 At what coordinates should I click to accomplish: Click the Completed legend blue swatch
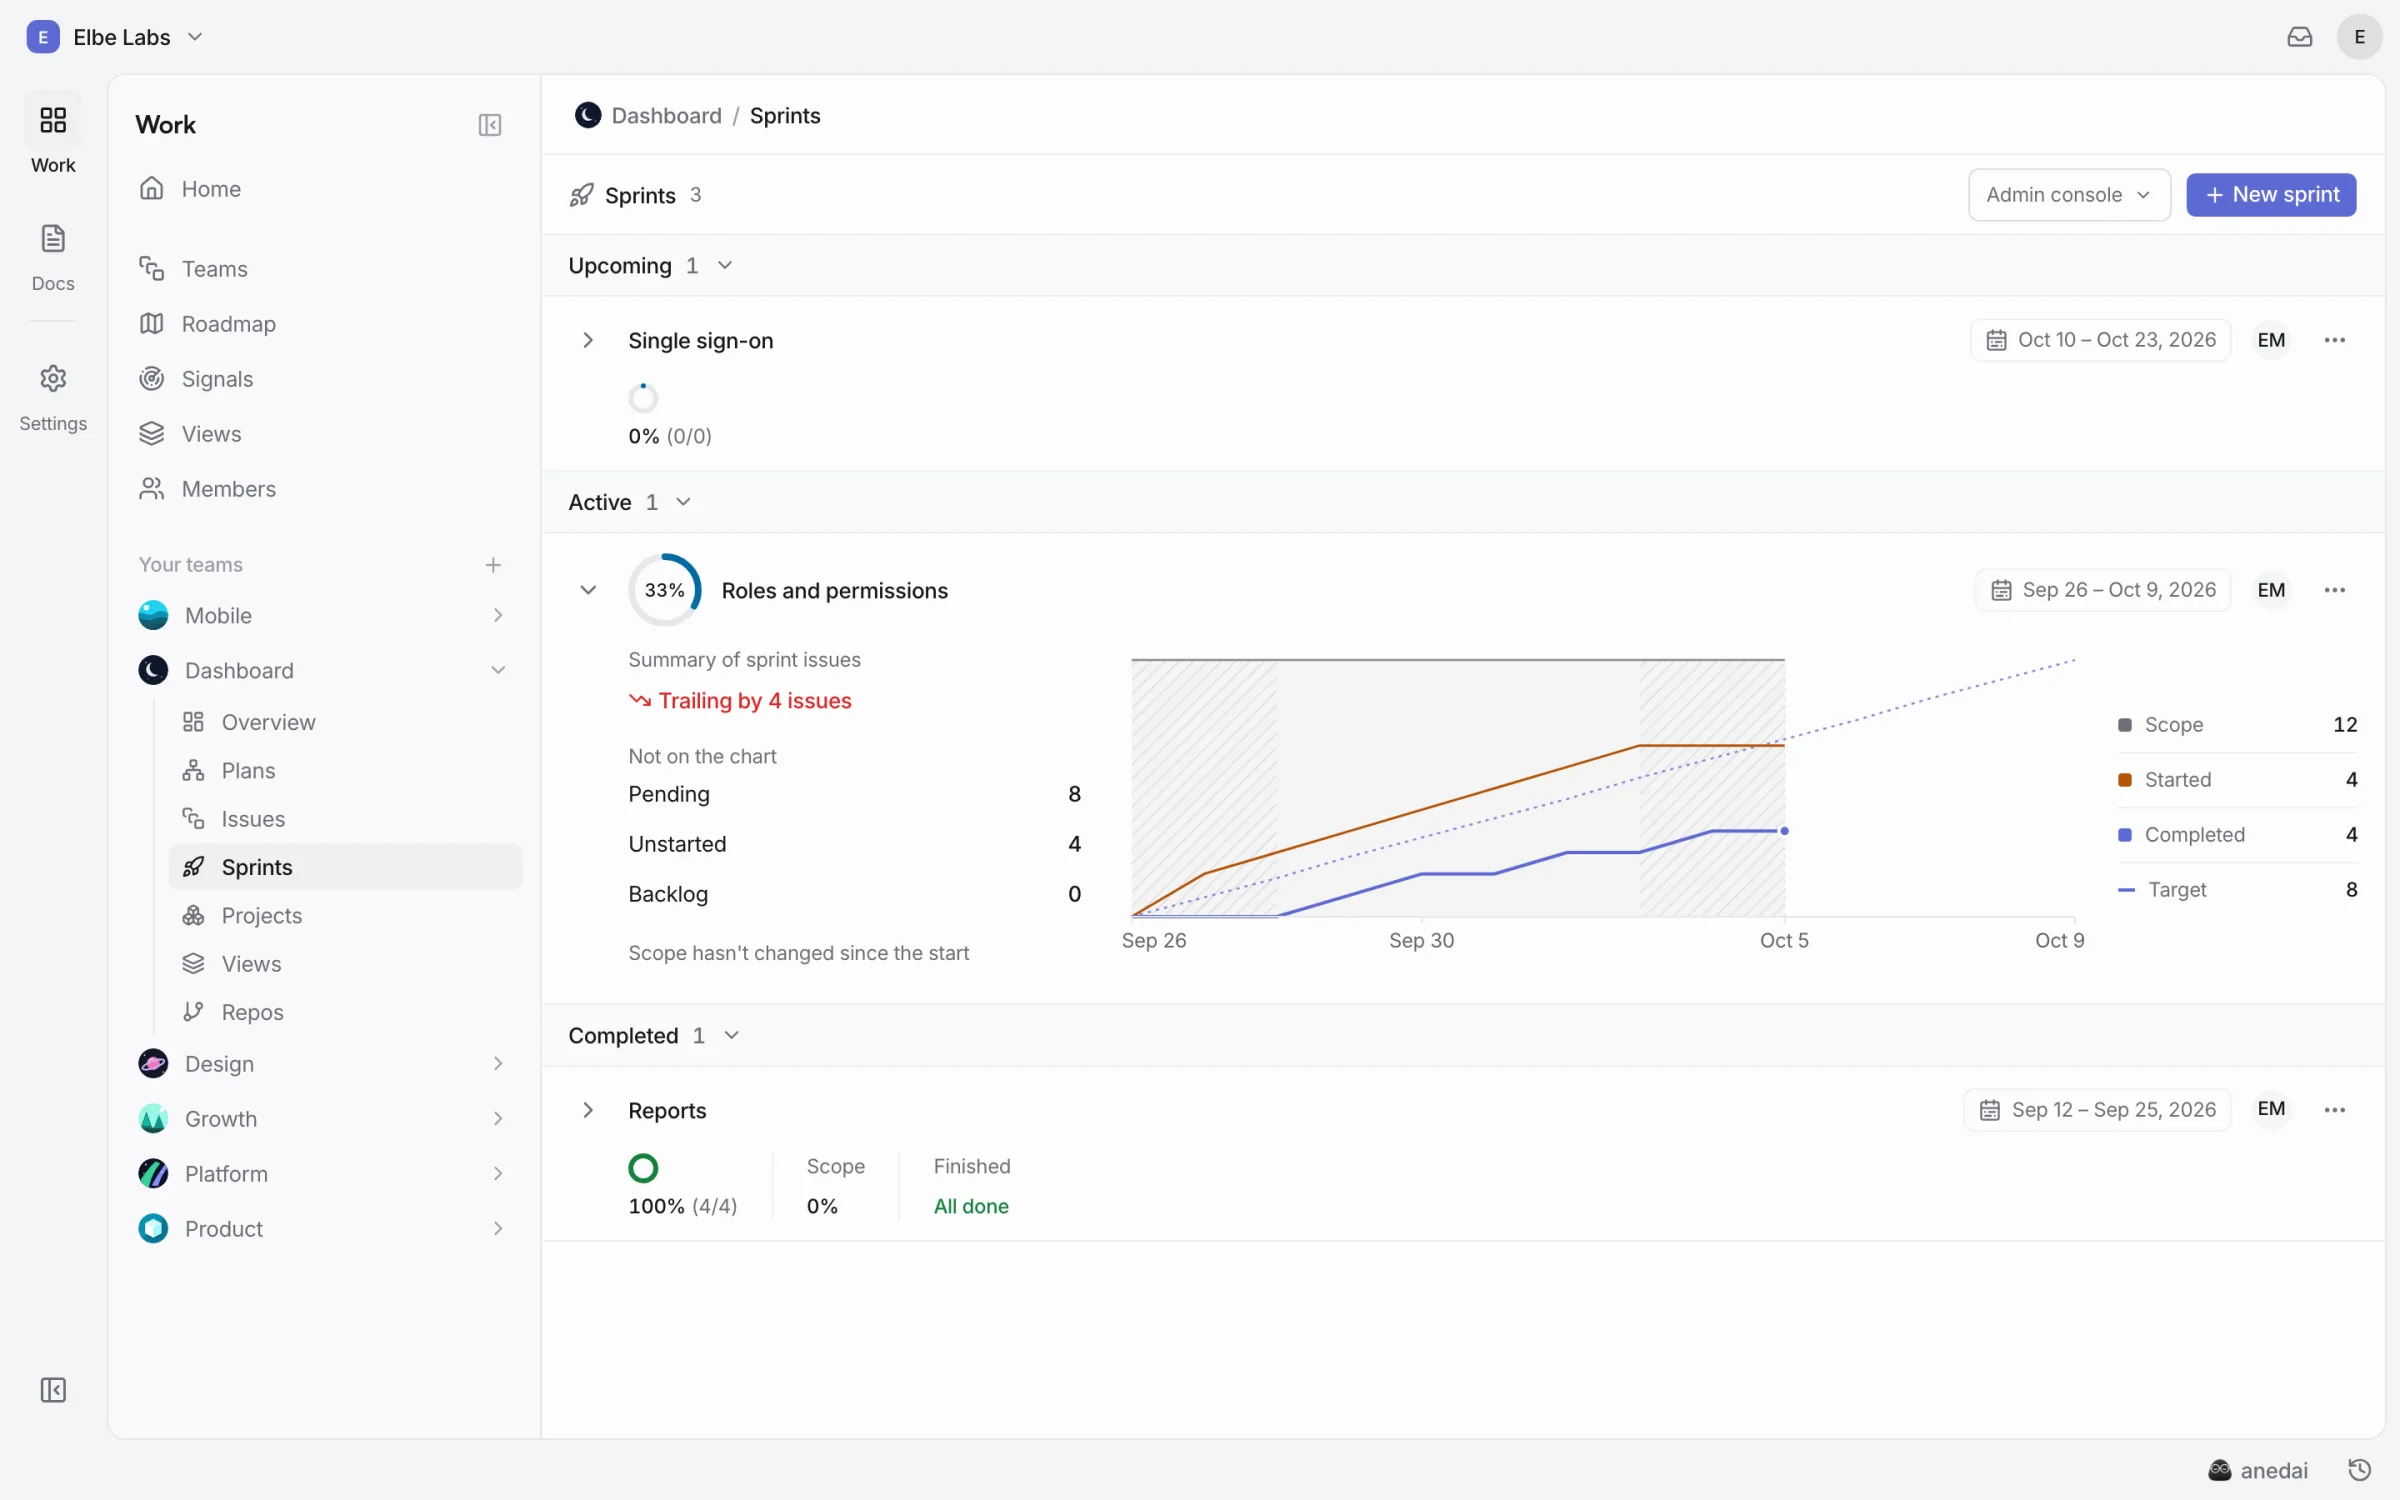[2125, 835]
